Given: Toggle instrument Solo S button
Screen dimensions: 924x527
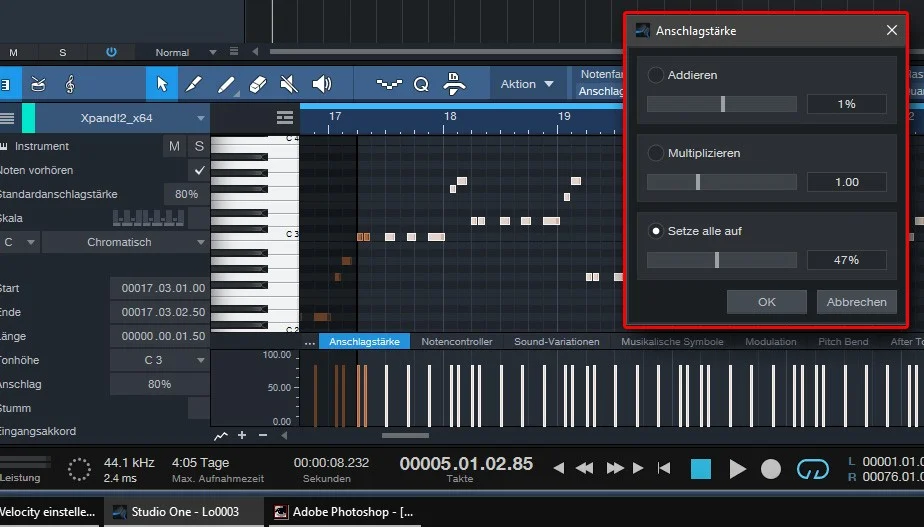Looking at the screenshot, I should [x=199, y=146].
